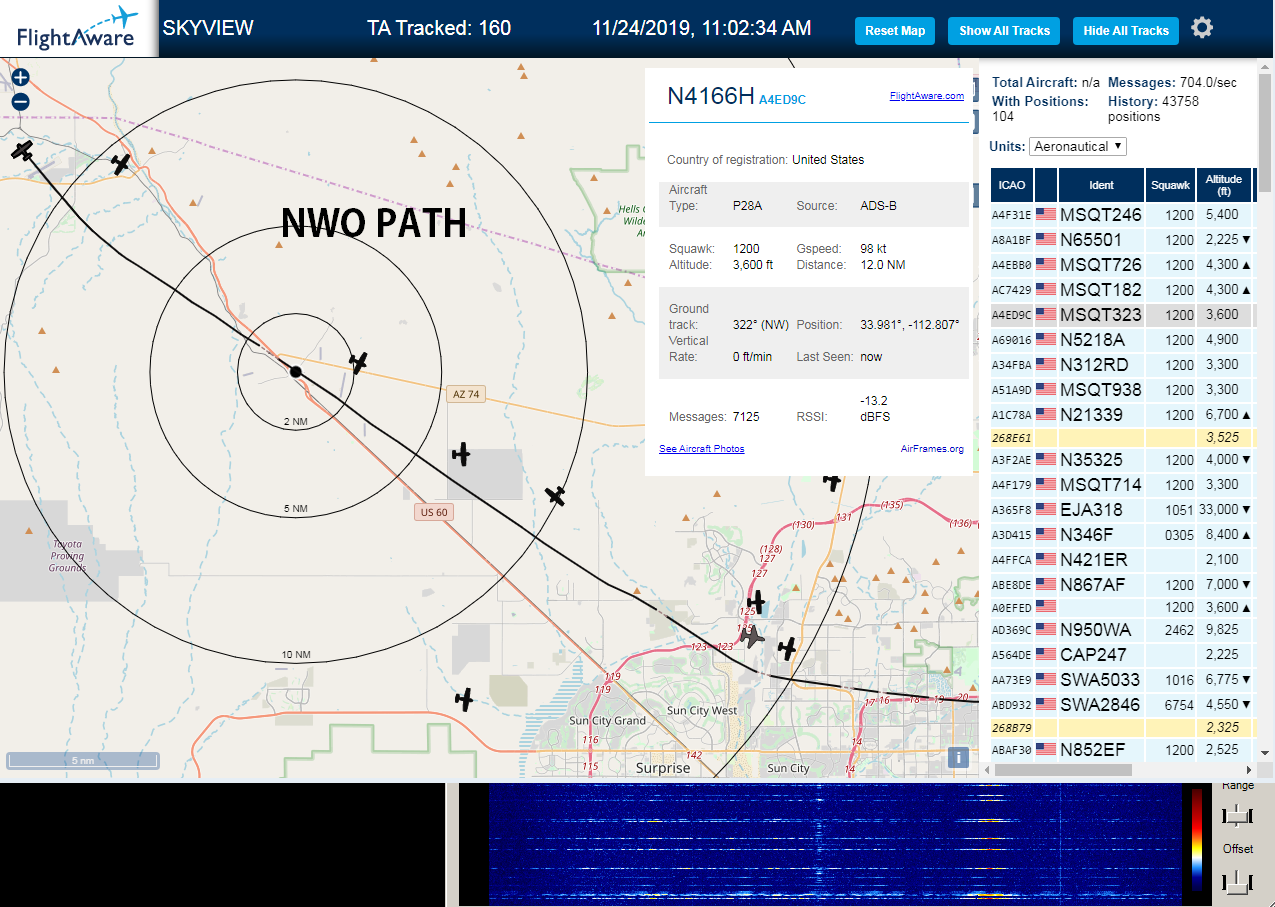Click the US flag in EJA318 row
1275x907 pixels.
tap(1046, 509)
